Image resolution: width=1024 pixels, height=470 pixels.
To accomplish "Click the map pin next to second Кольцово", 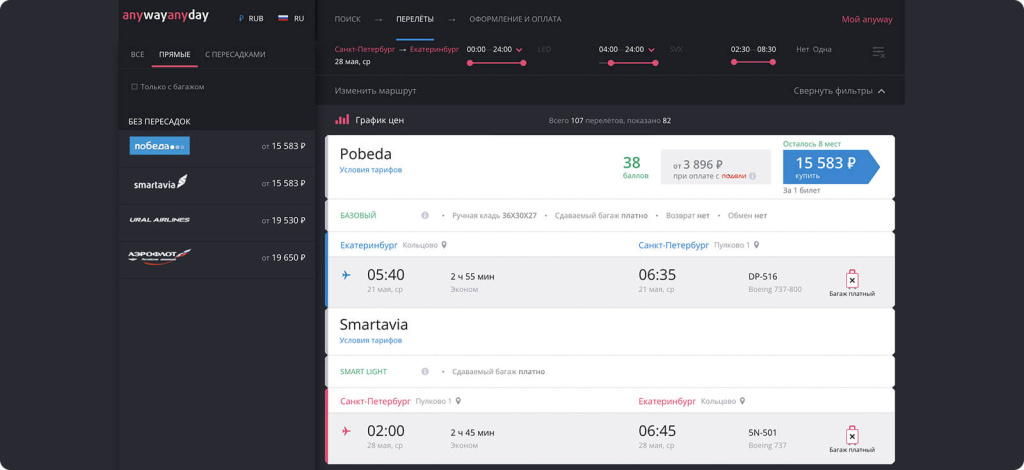I will point(742,401).
